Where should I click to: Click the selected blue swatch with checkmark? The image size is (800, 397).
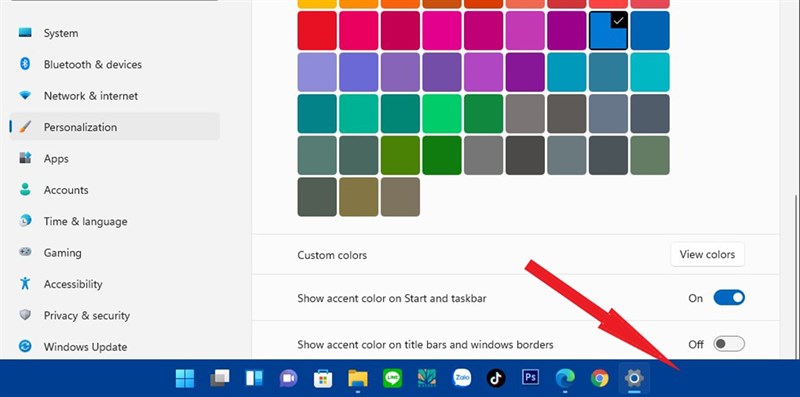click(x=608, y=31)
